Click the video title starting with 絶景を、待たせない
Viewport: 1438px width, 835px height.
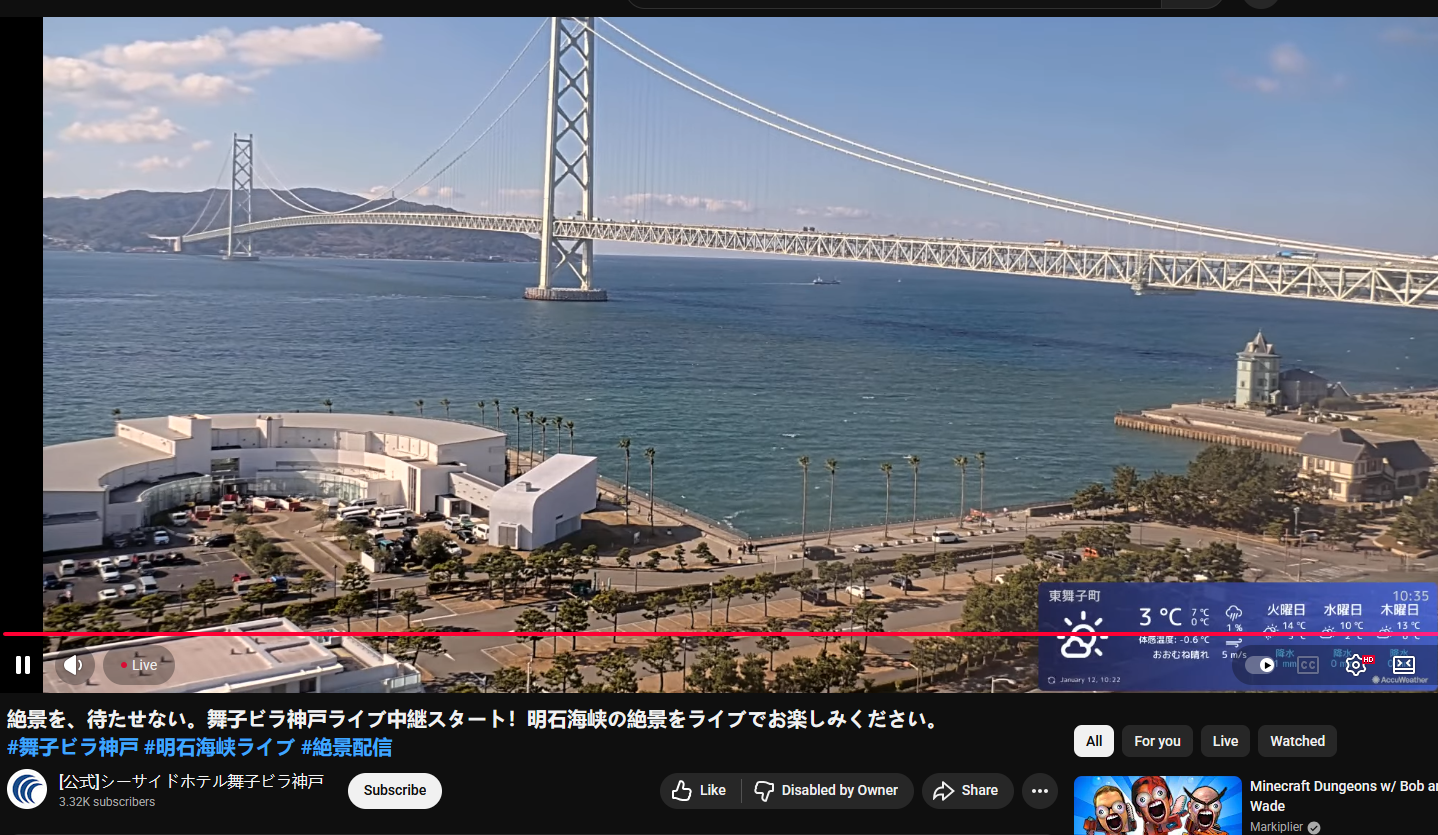click(x=475, y=719)
